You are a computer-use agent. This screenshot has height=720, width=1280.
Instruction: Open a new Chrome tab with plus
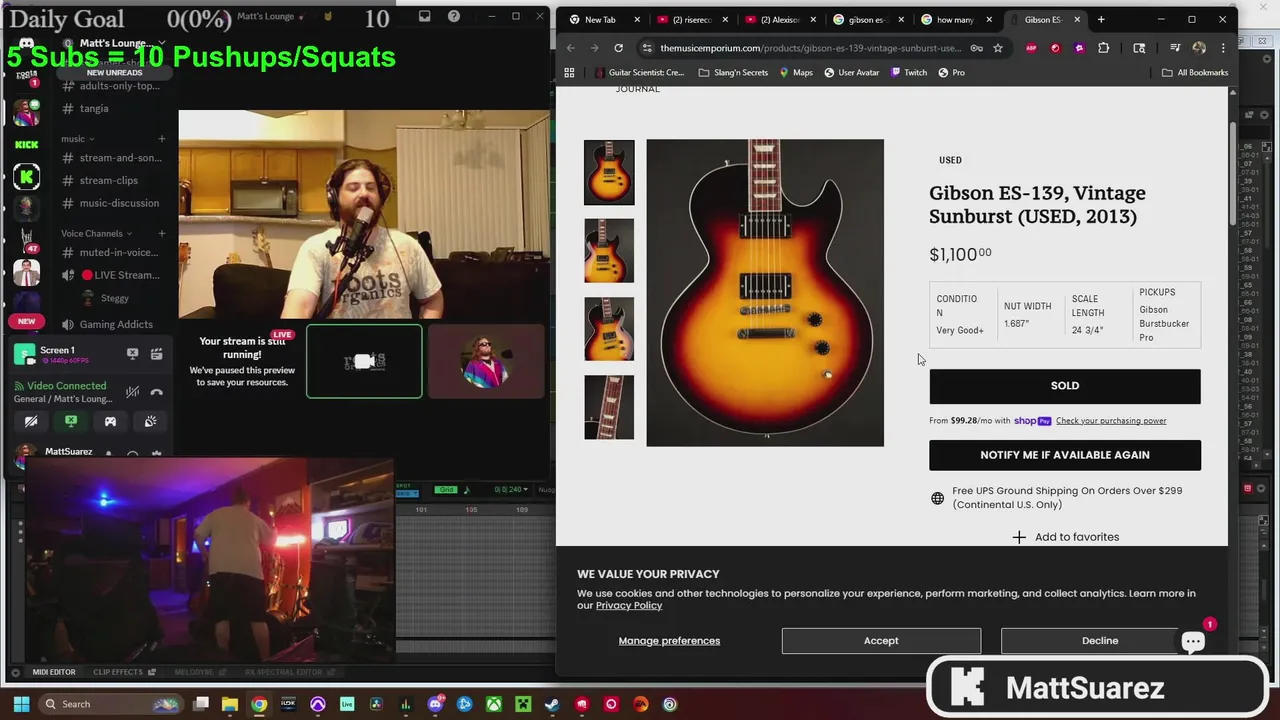1101,19
